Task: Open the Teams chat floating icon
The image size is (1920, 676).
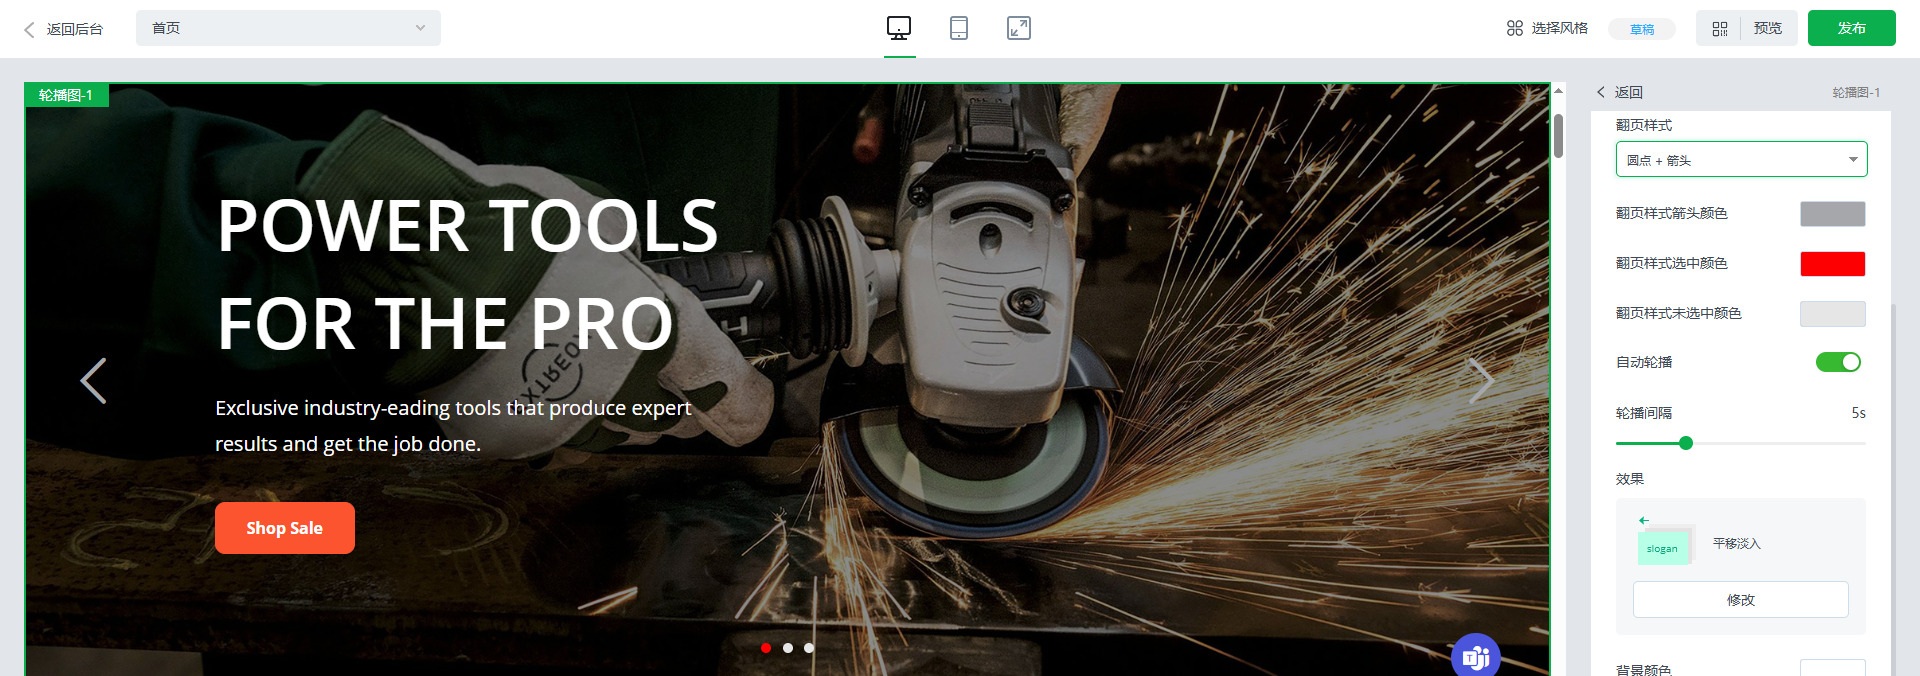Action: [x=1476, y=656]
